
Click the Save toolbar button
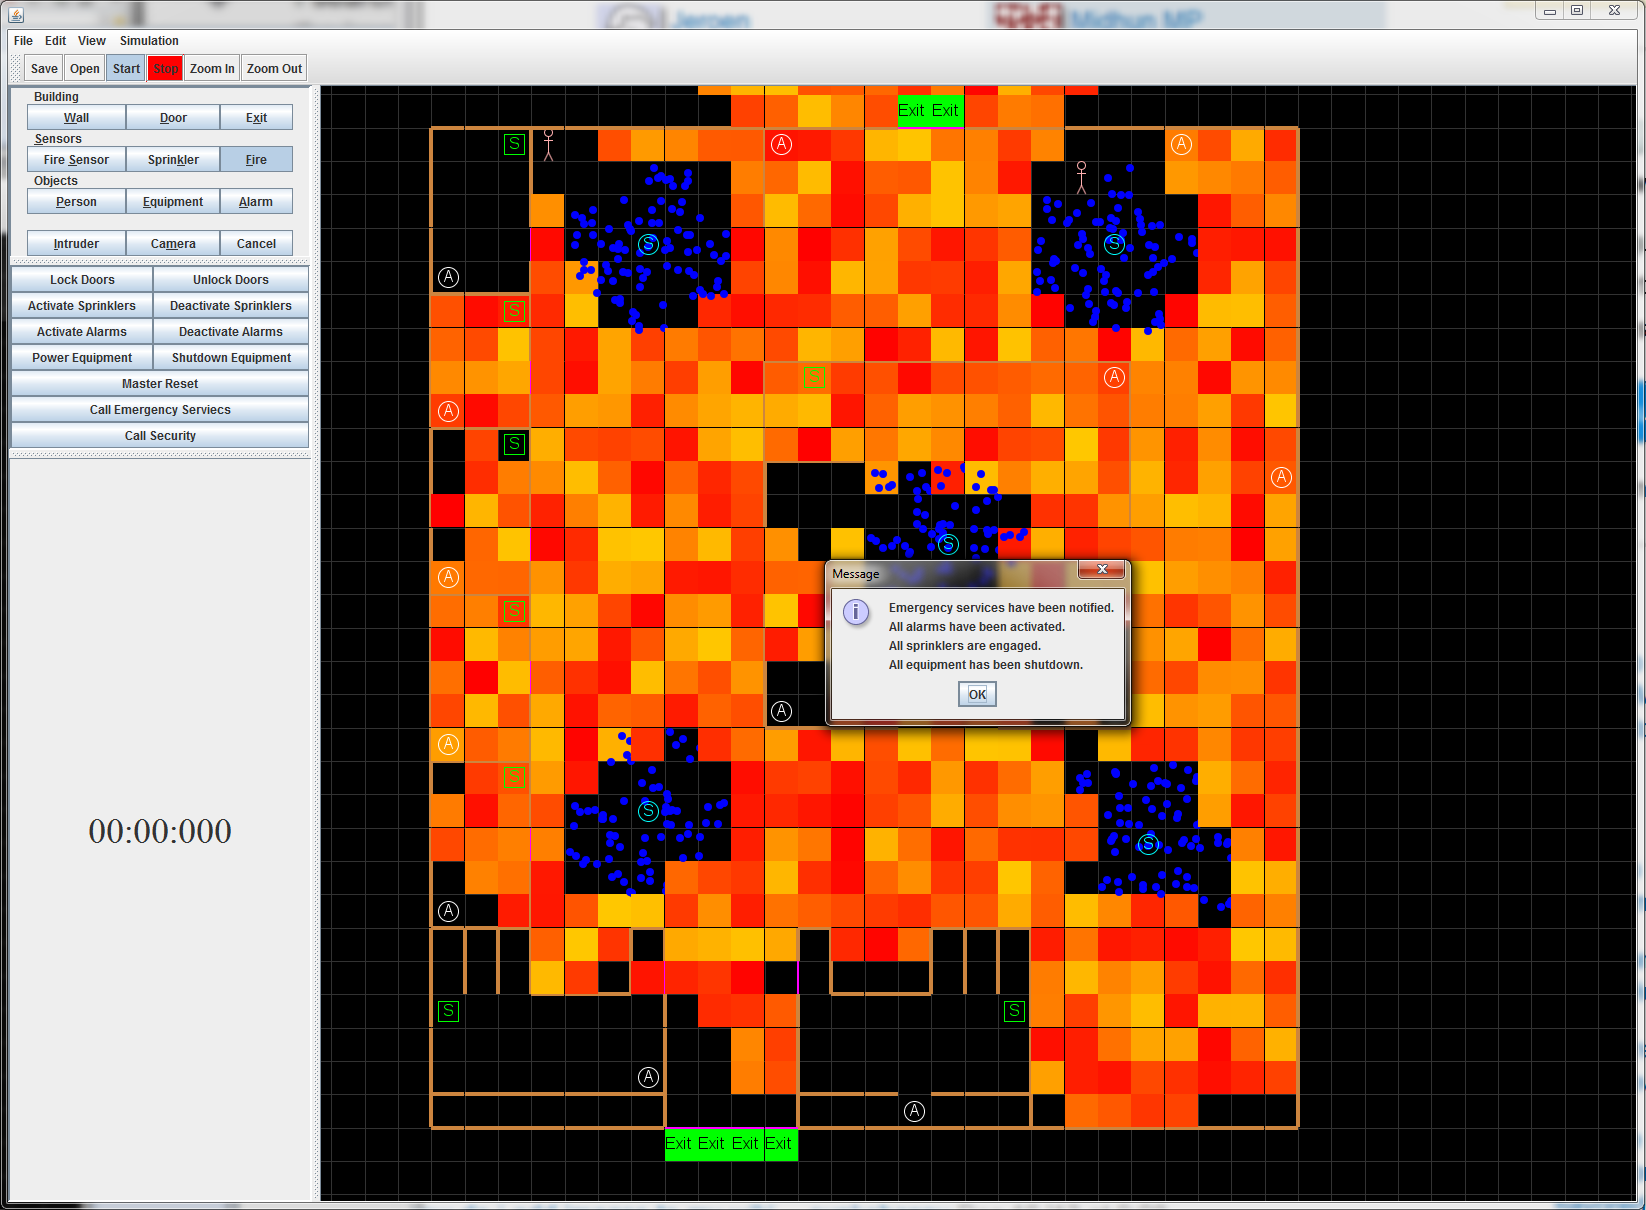(44, 68)
